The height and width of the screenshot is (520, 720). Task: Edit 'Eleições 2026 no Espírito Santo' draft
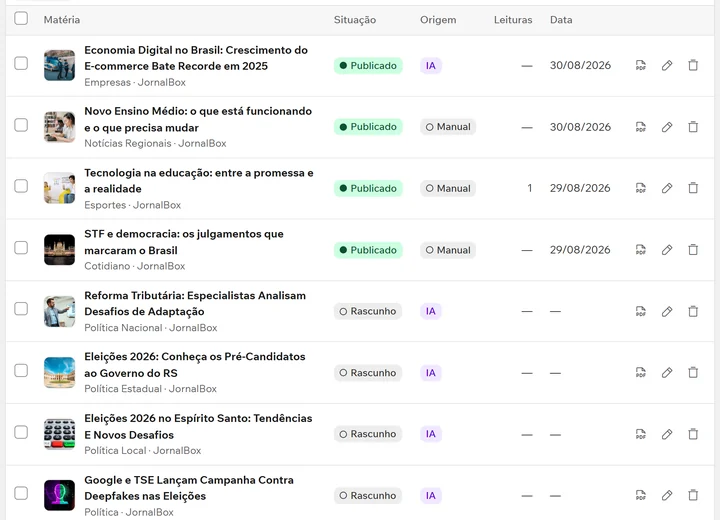coord(667,434)
